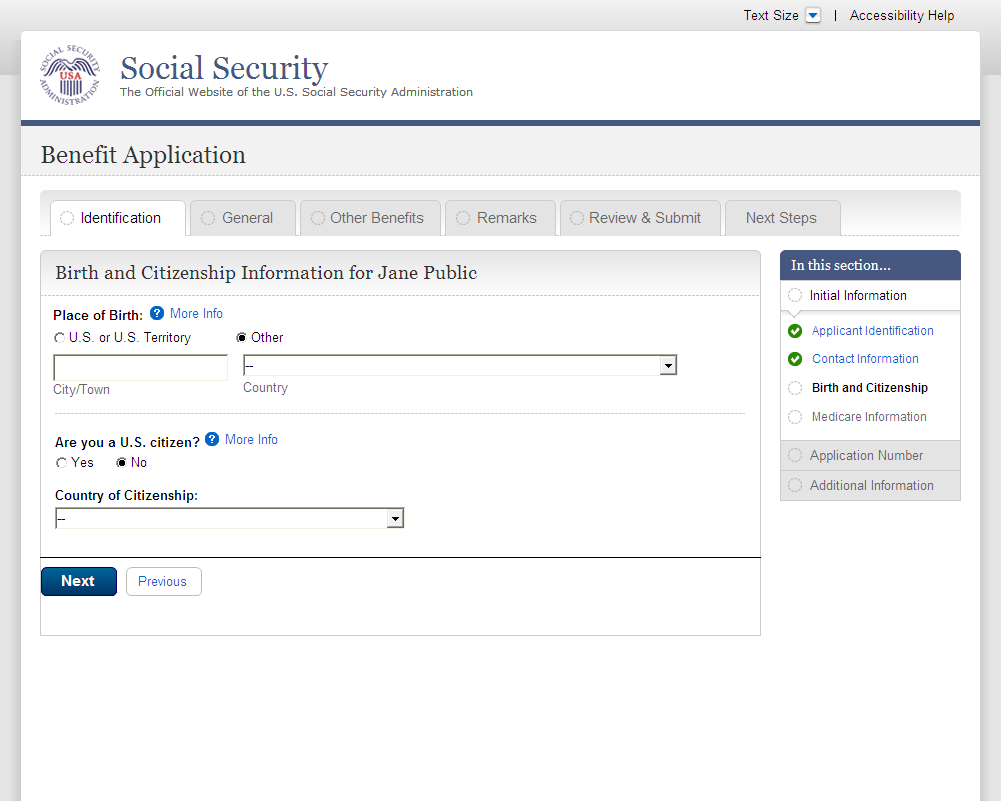Click the circle icon beside Initial Information

795,295
